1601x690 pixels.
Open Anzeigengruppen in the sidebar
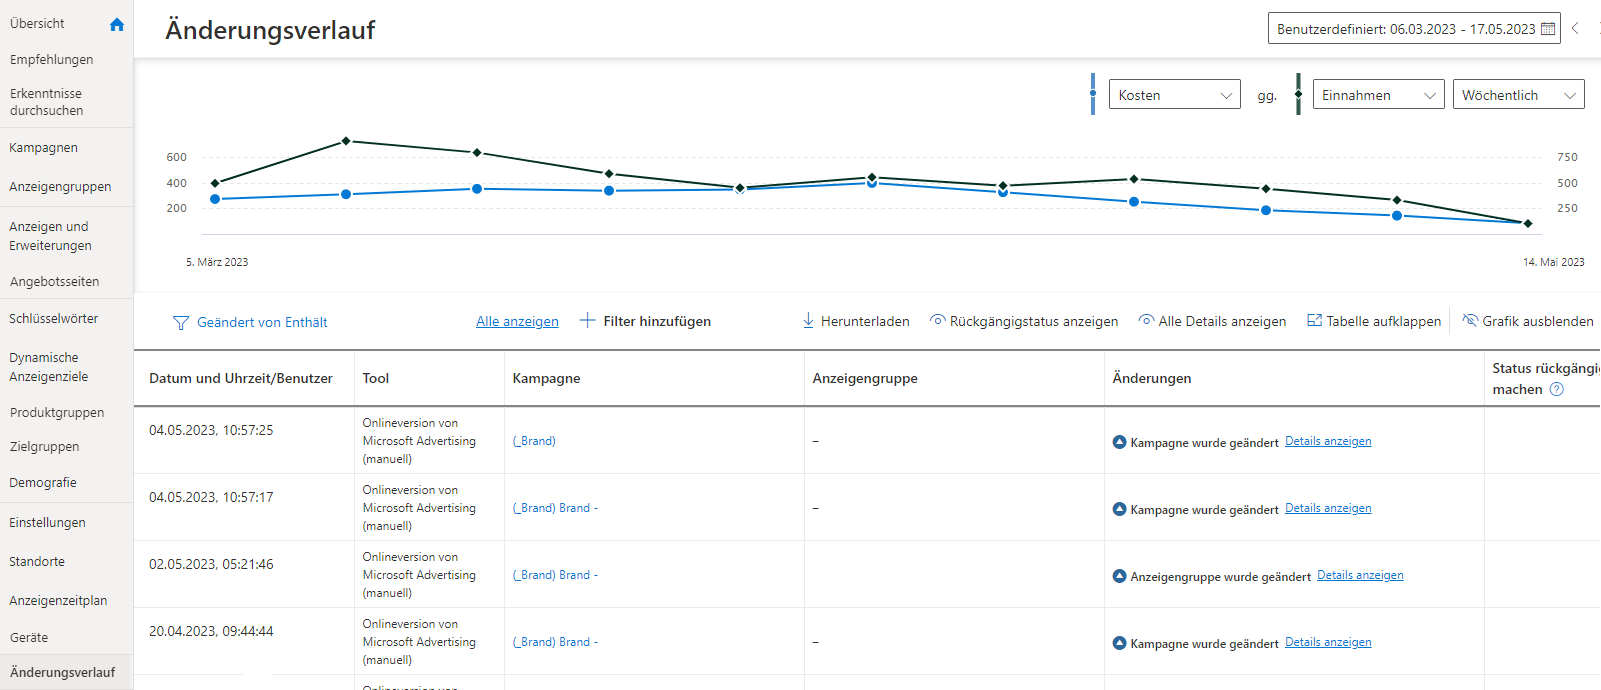click(60, 187)
